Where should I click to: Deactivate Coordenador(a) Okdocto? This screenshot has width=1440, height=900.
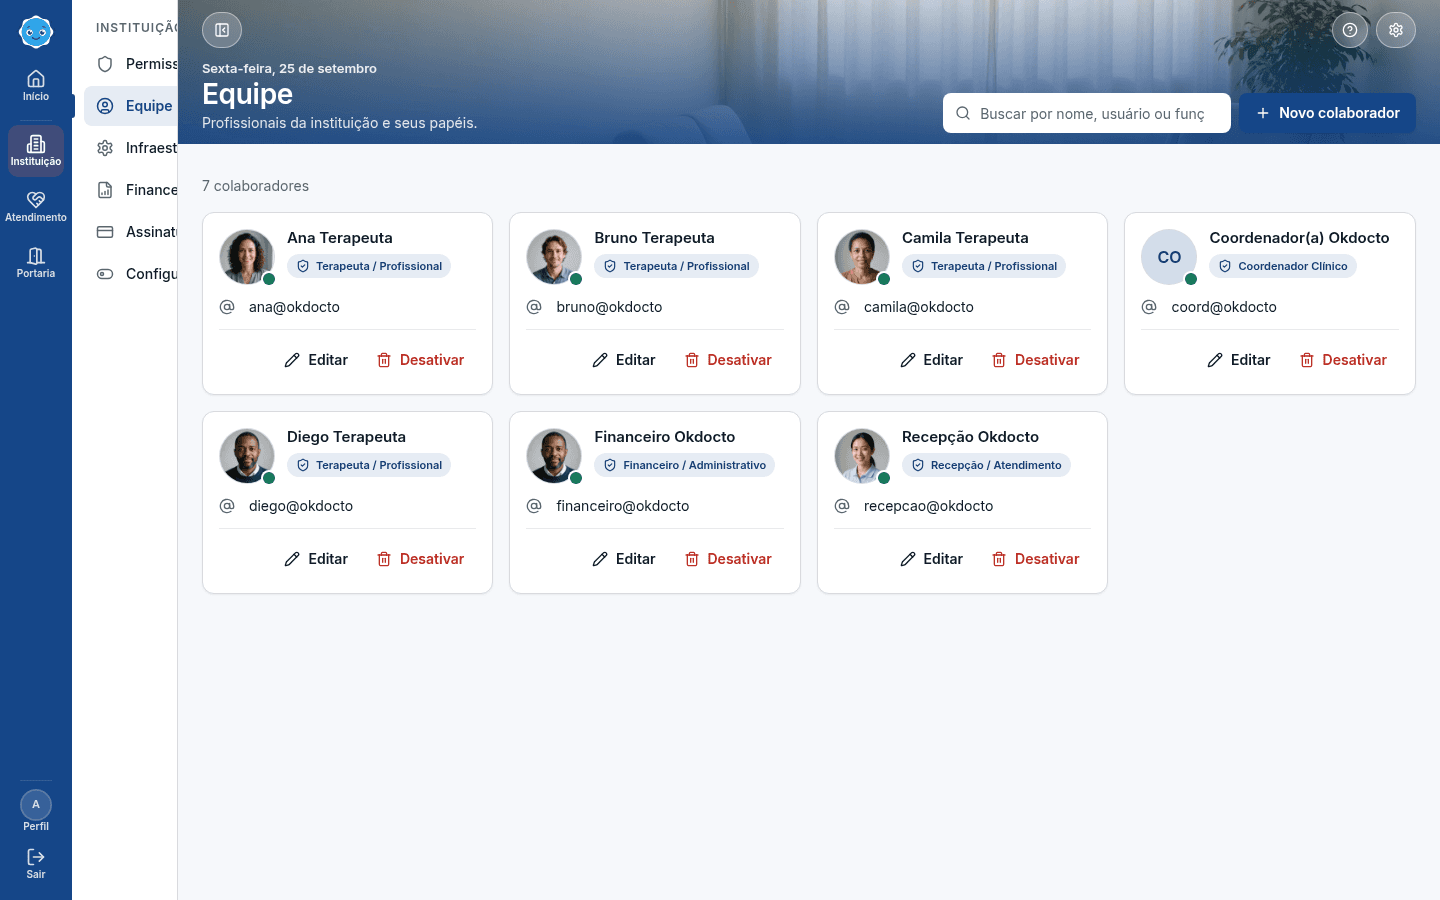1343,360
